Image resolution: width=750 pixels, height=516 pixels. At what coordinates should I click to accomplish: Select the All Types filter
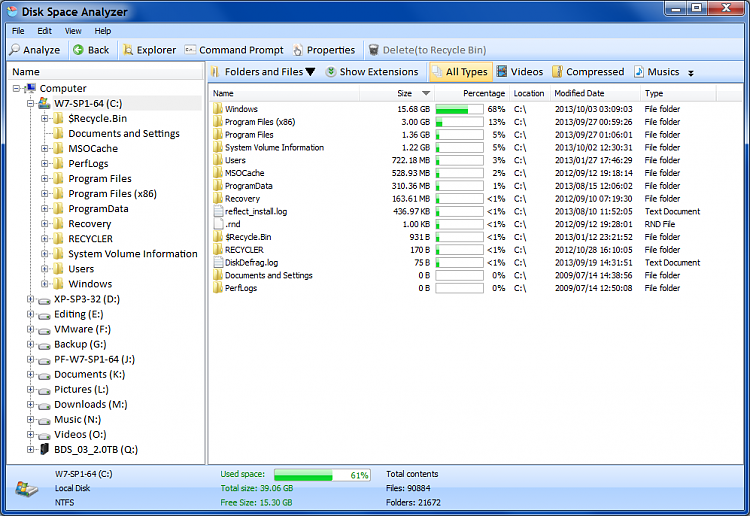coord(460,72)
